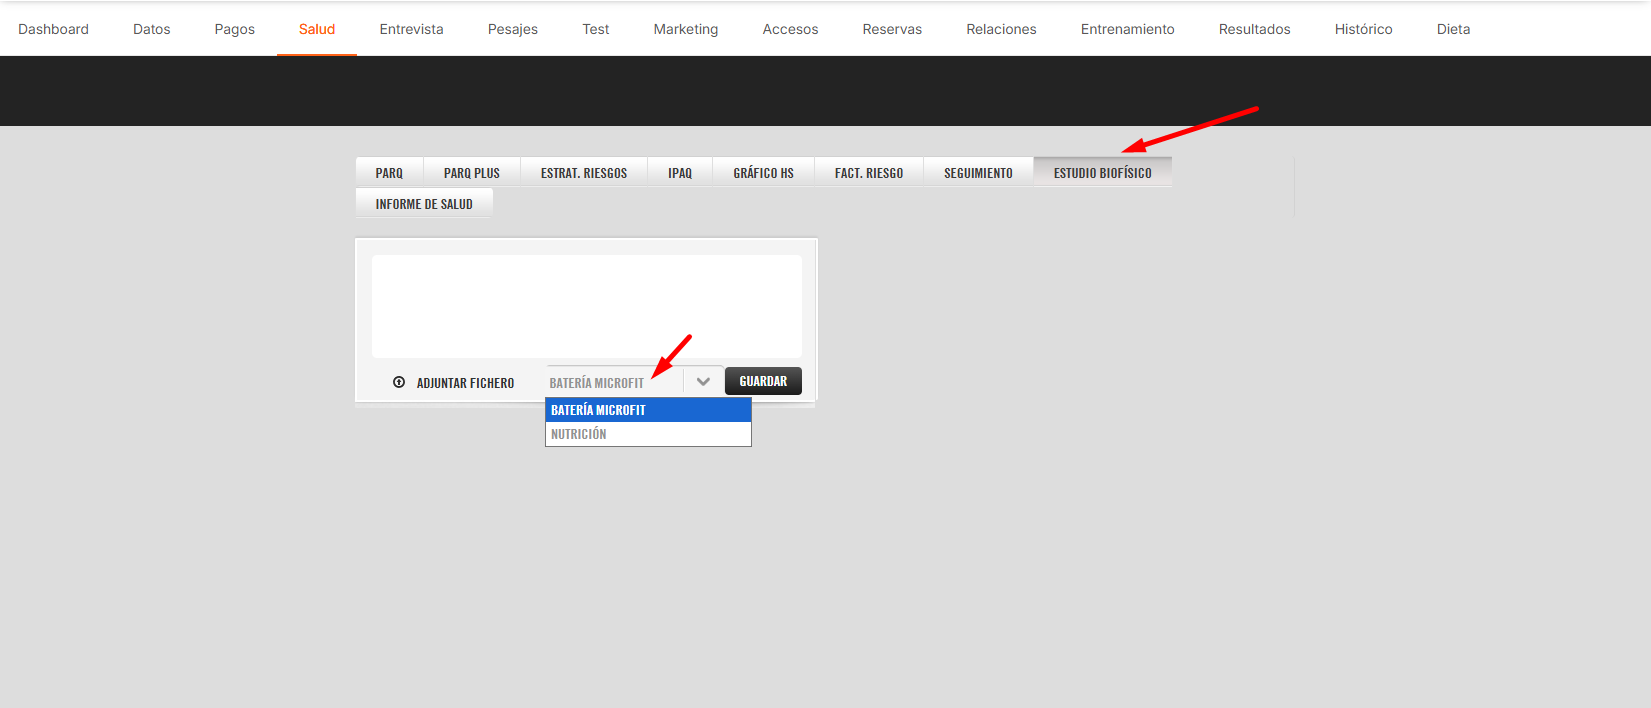This screenshot has height=708, width=1651.
Task: Navigate to Dashboard in top menu
Action: (x=53, y=29)
